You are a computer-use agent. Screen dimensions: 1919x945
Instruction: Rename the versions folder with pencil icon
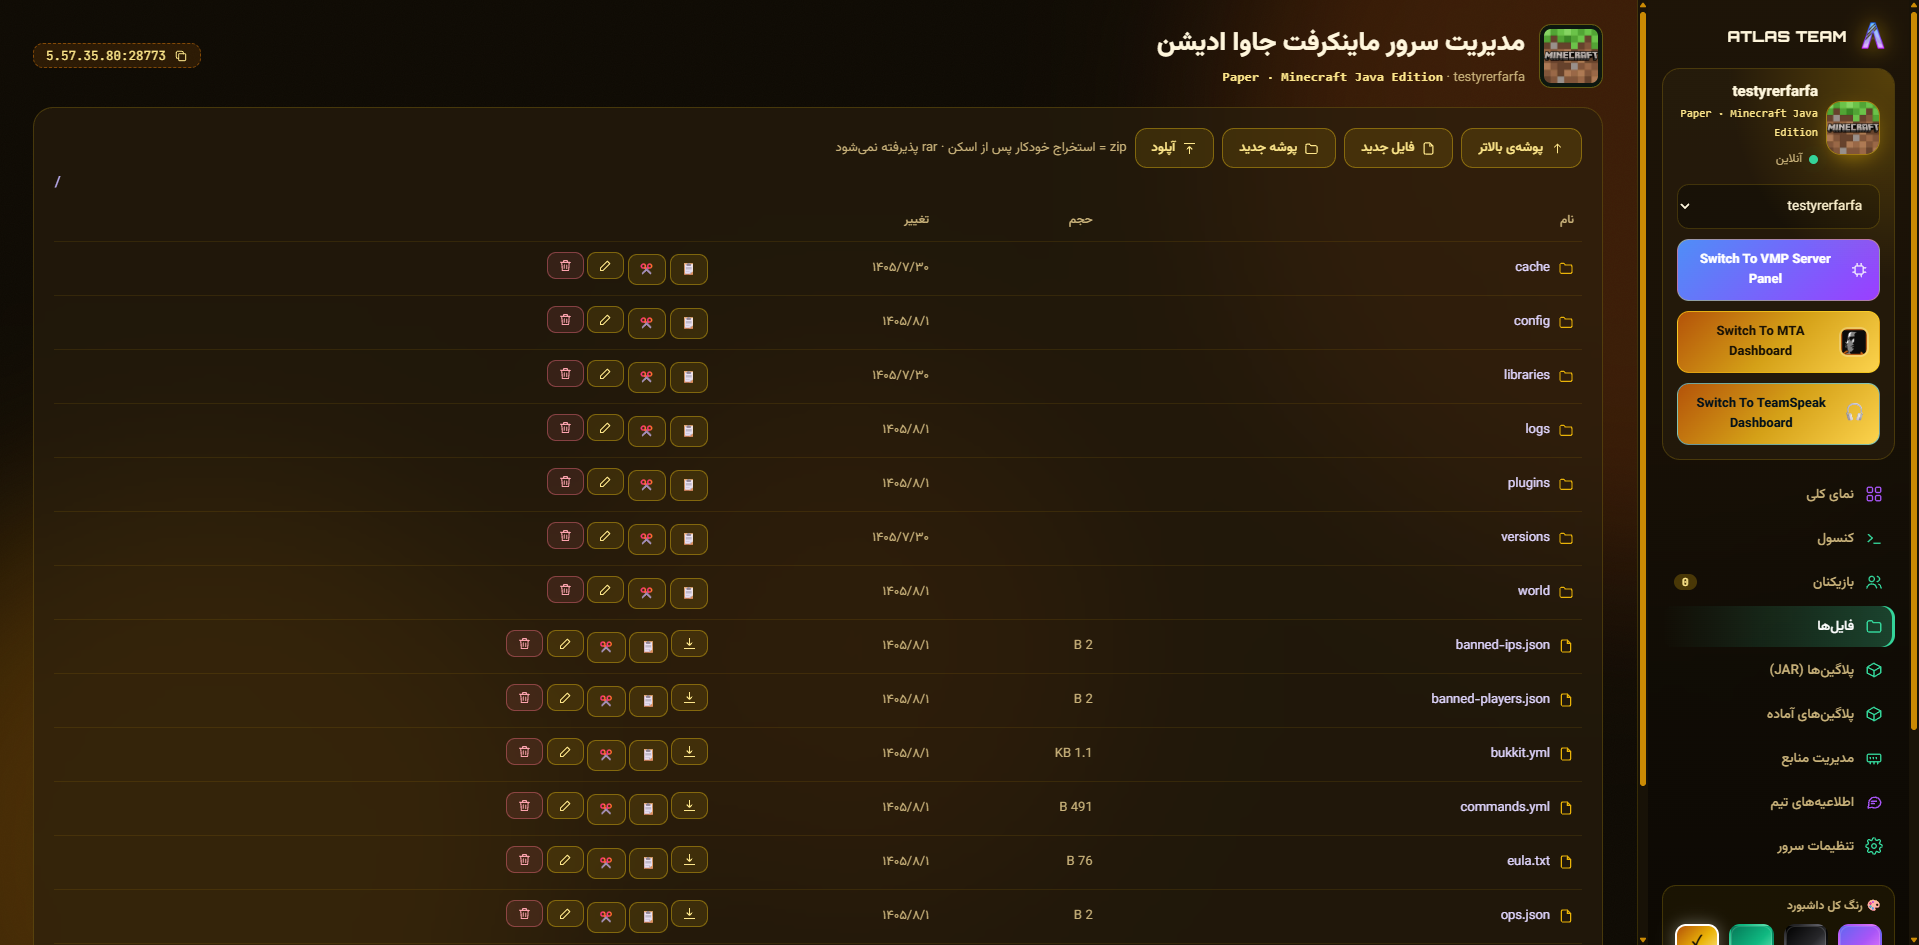pyautogui.click(x=605, y=536)
